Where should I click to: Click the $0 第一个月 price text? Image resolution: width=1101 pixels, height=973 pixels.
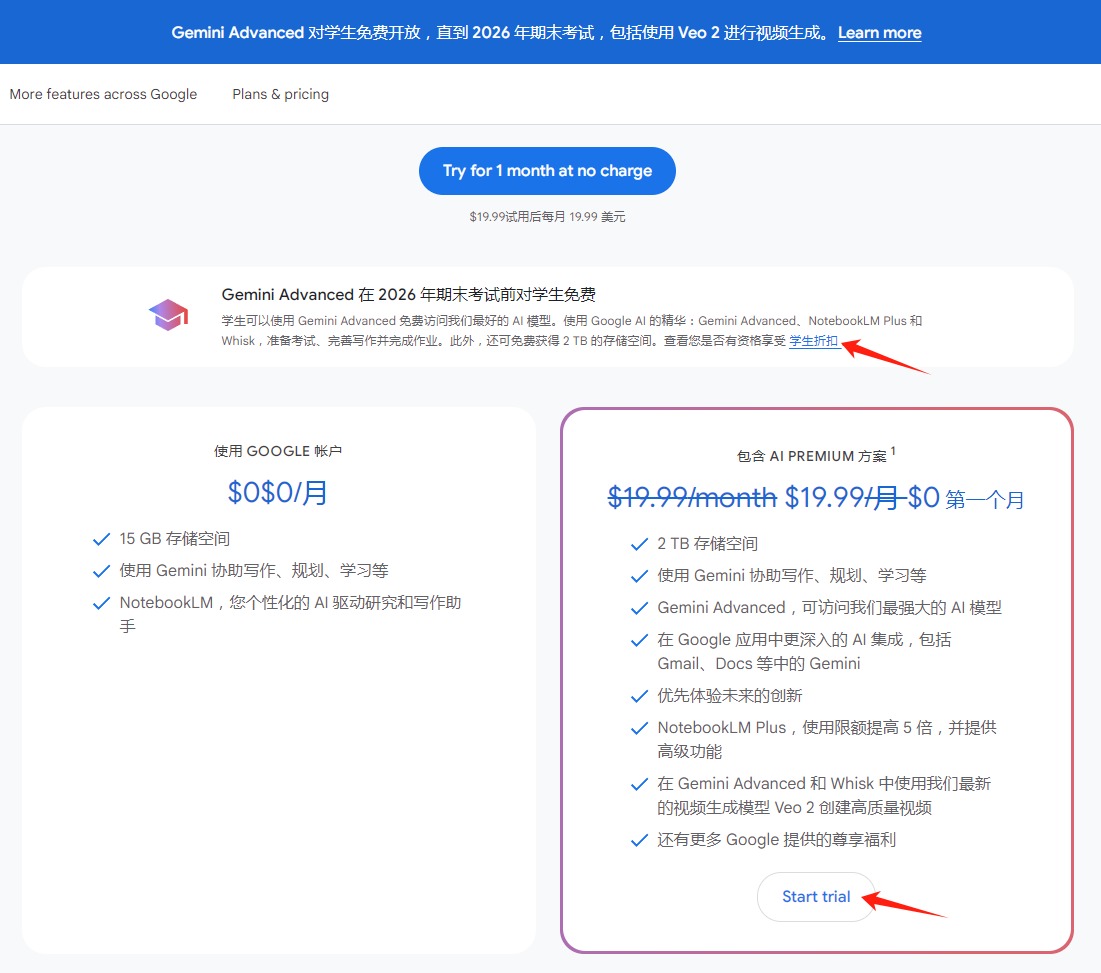(966, 498)
